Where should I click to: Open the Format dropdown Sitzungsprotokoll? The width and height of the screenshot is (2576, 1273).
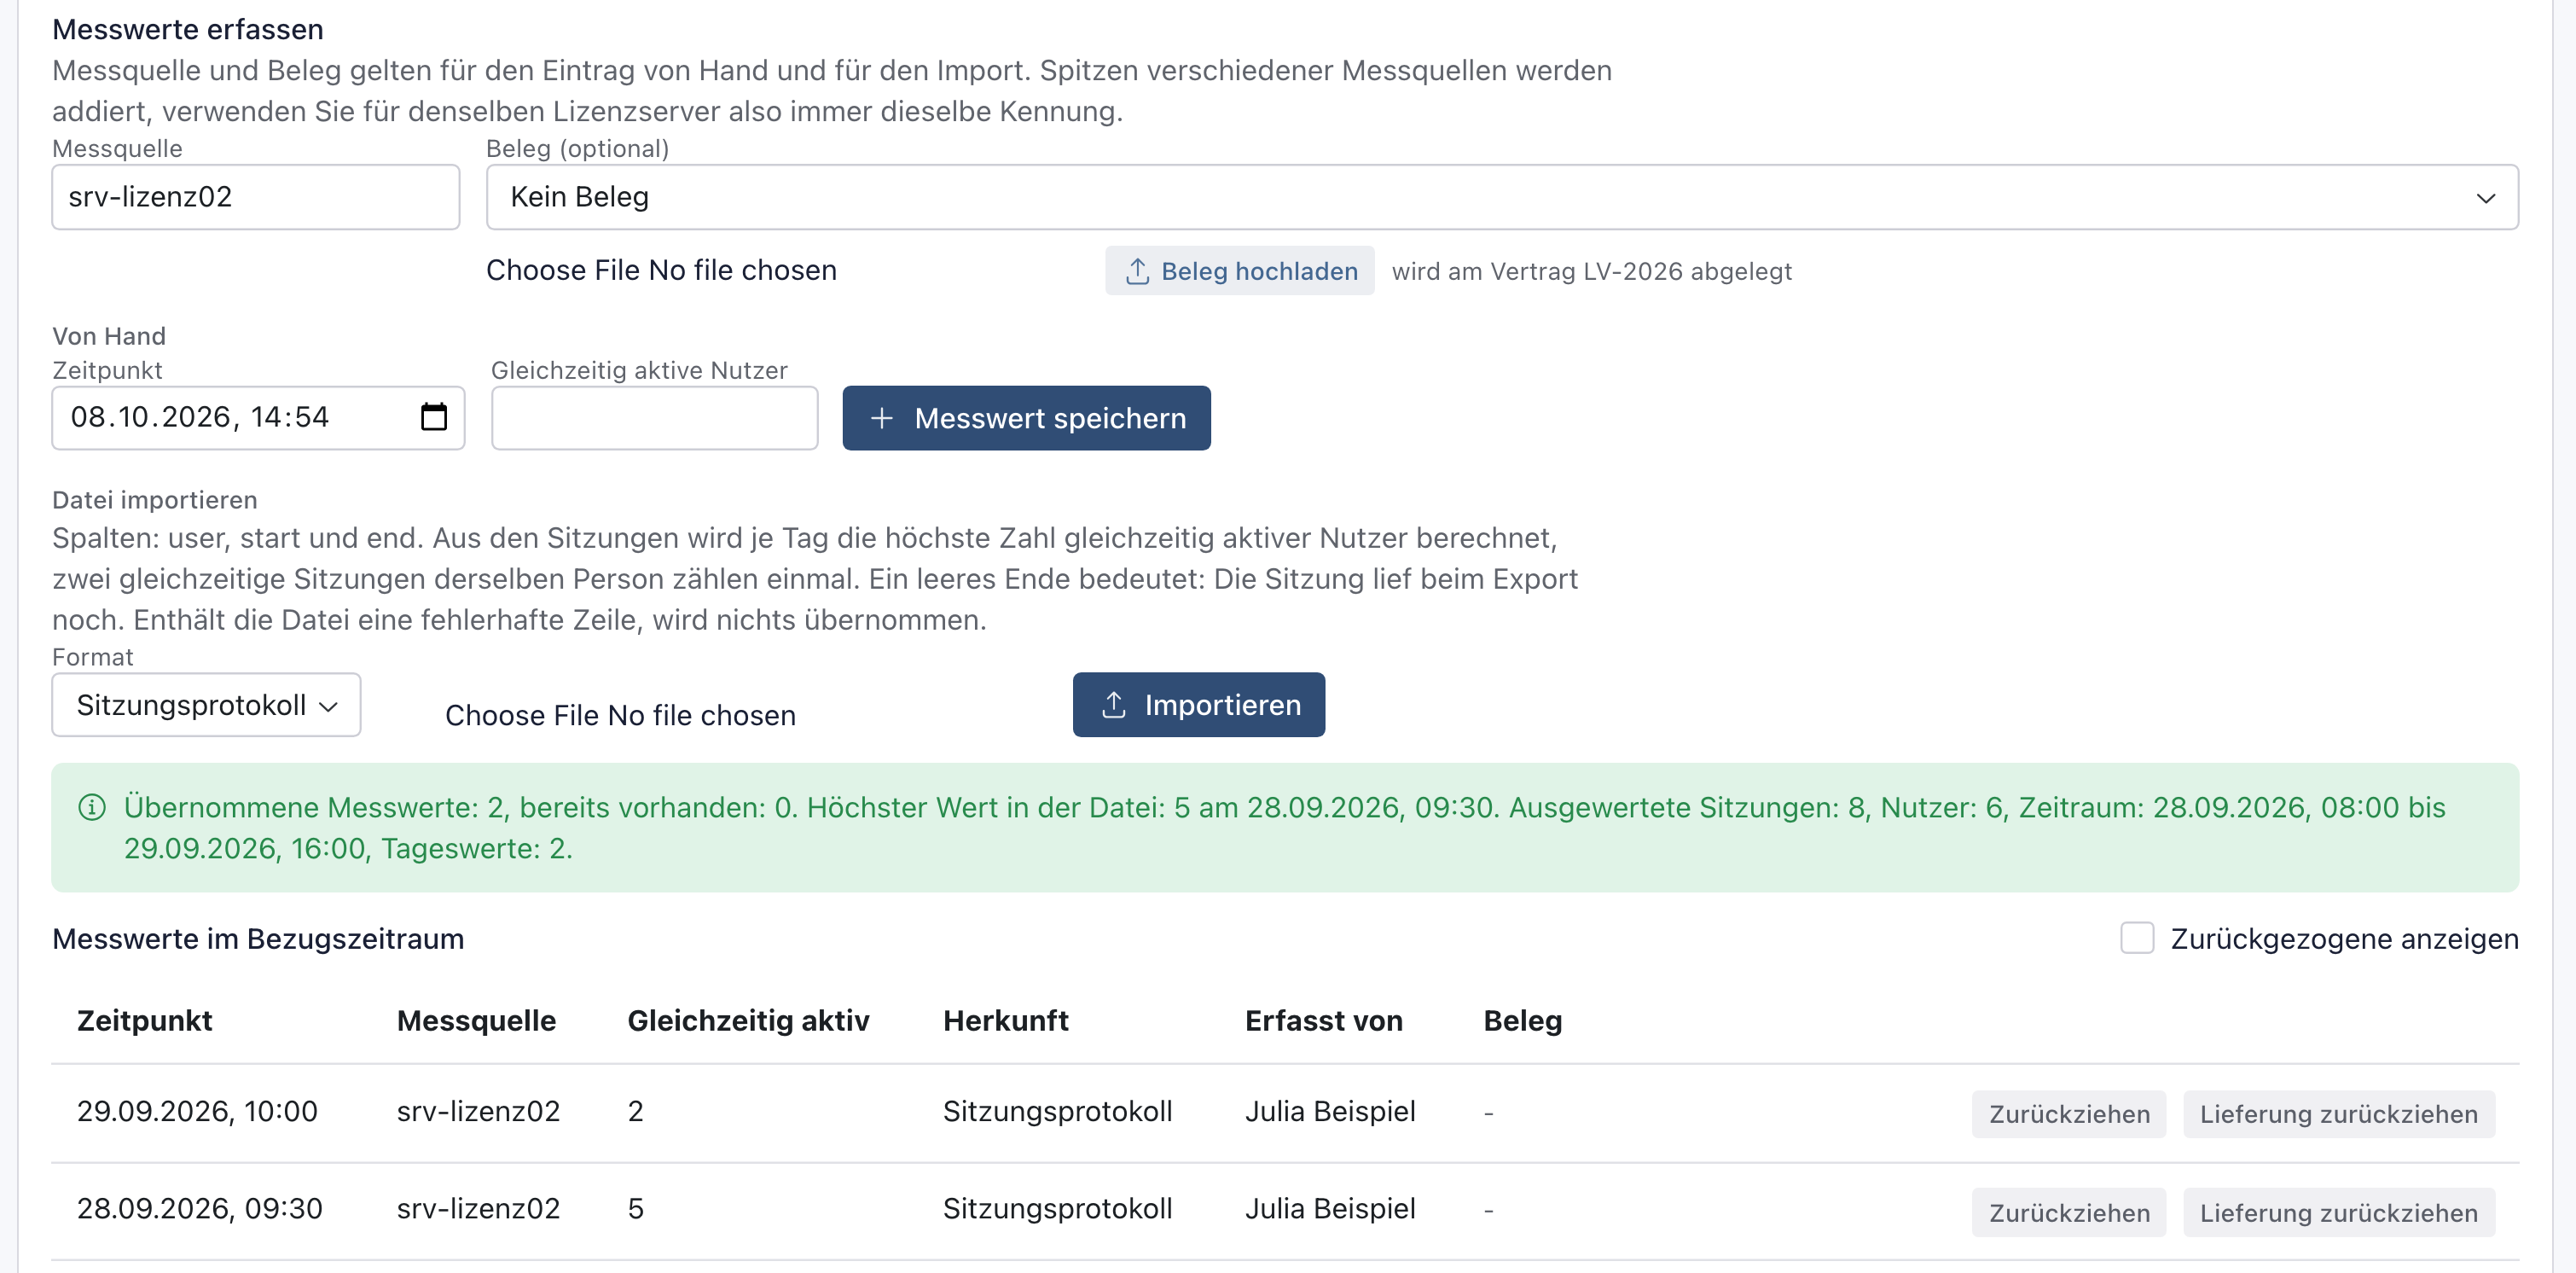point(206,705)
